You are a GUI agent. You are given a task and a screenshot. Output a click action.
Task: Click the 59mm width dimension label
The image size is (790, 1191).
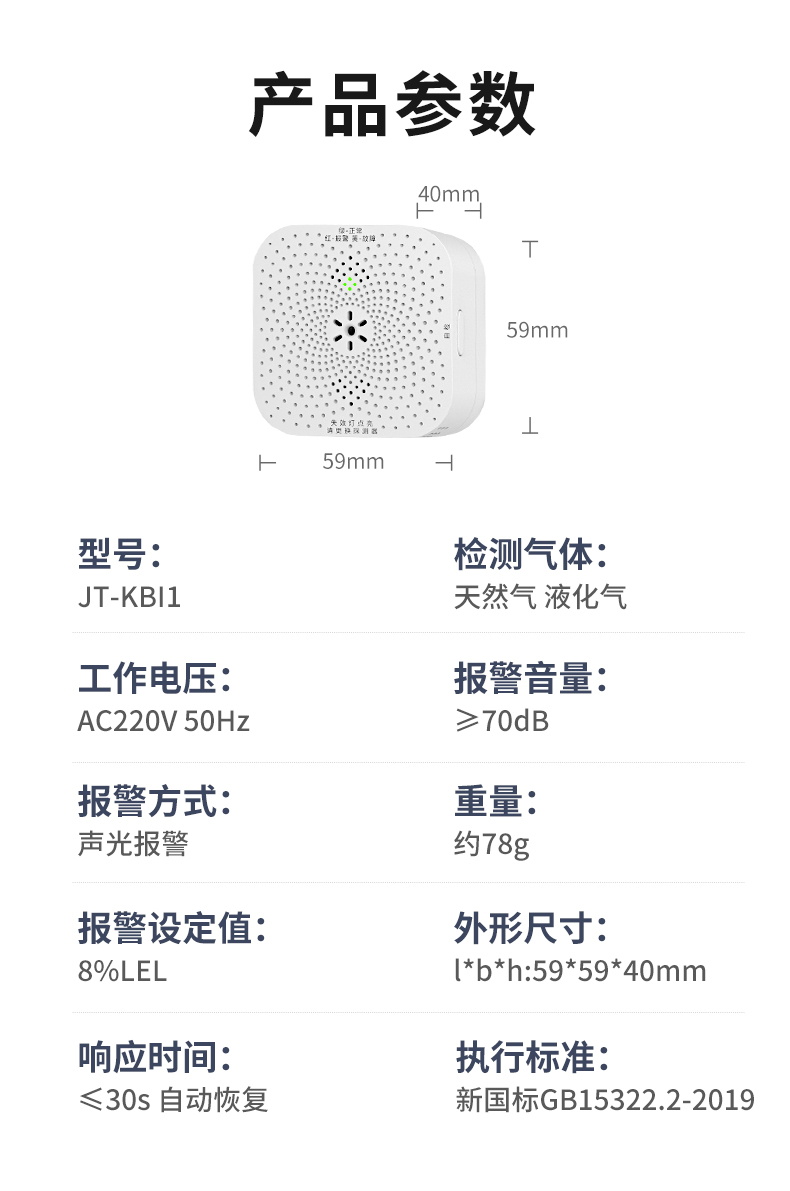pyautogui.click(x=353, y=461)
